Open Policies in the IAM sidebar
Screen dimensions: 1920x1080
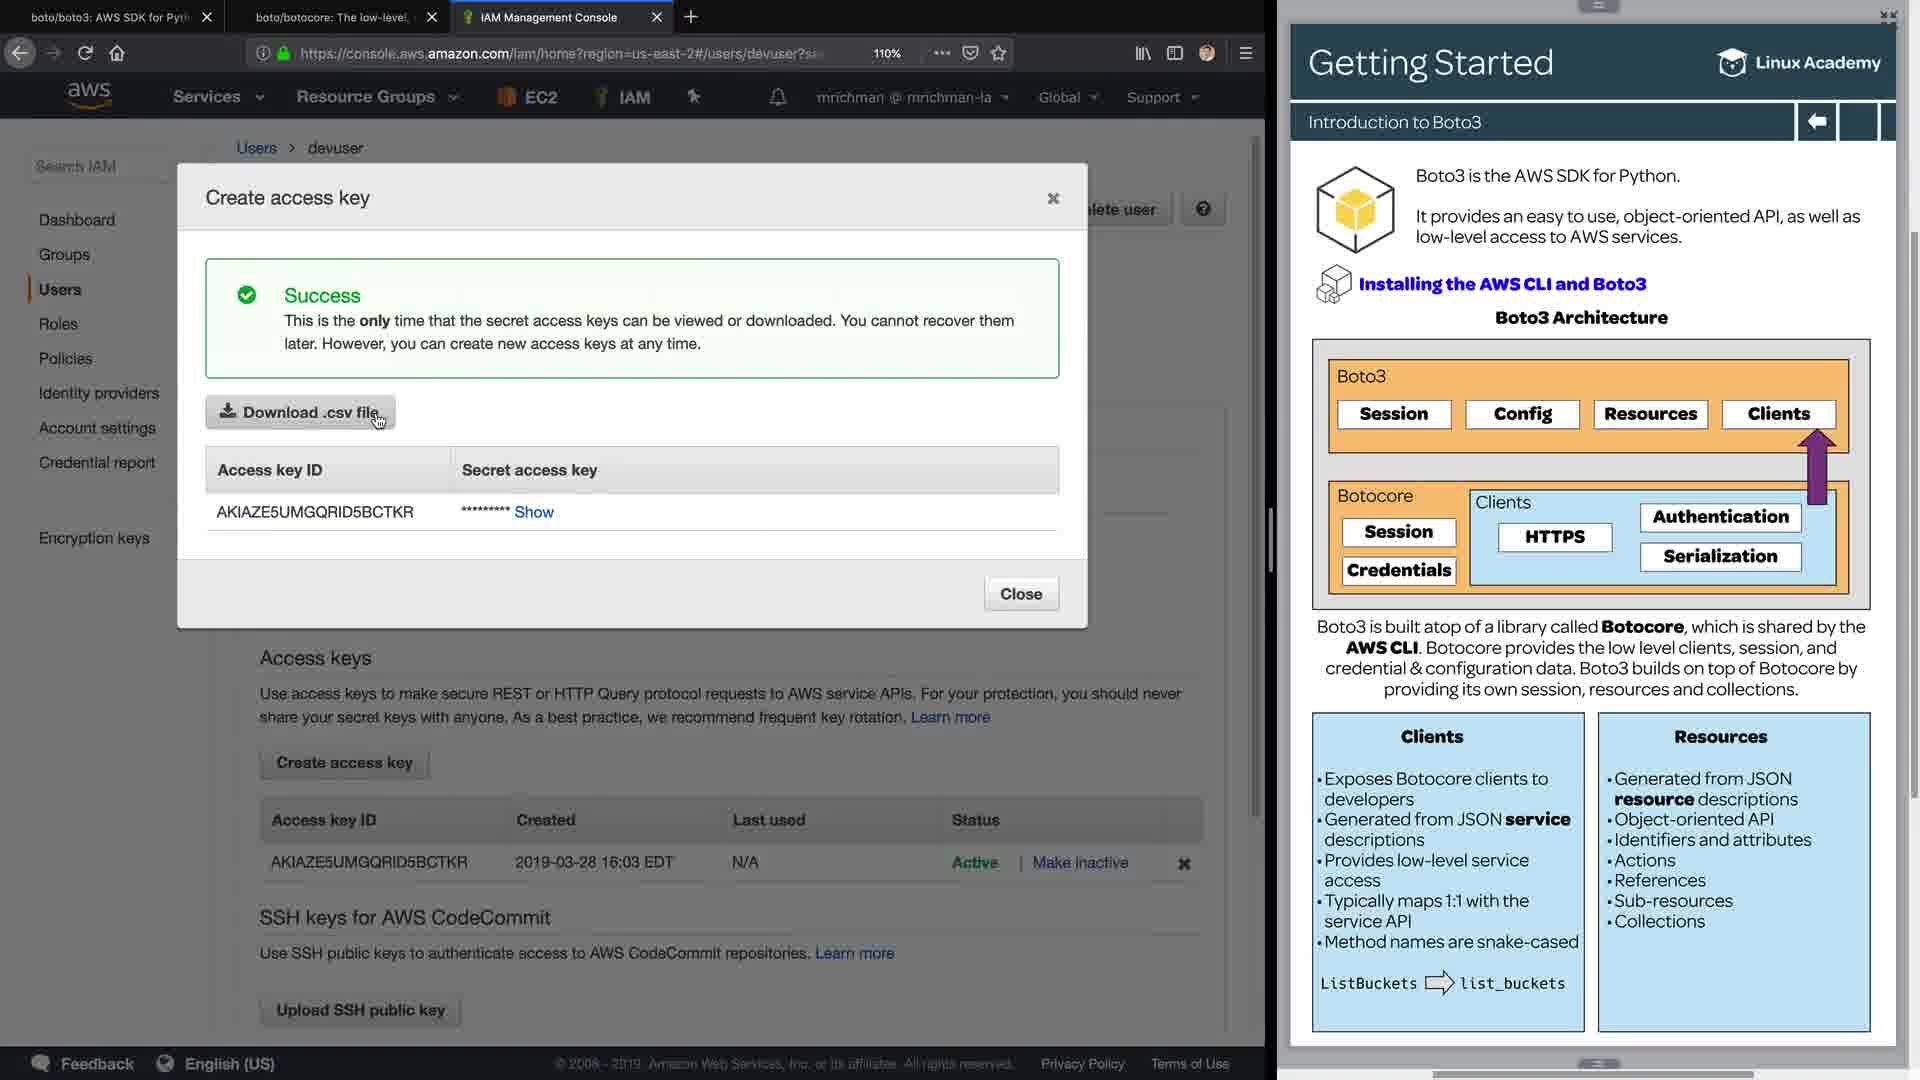coord(66,358)
